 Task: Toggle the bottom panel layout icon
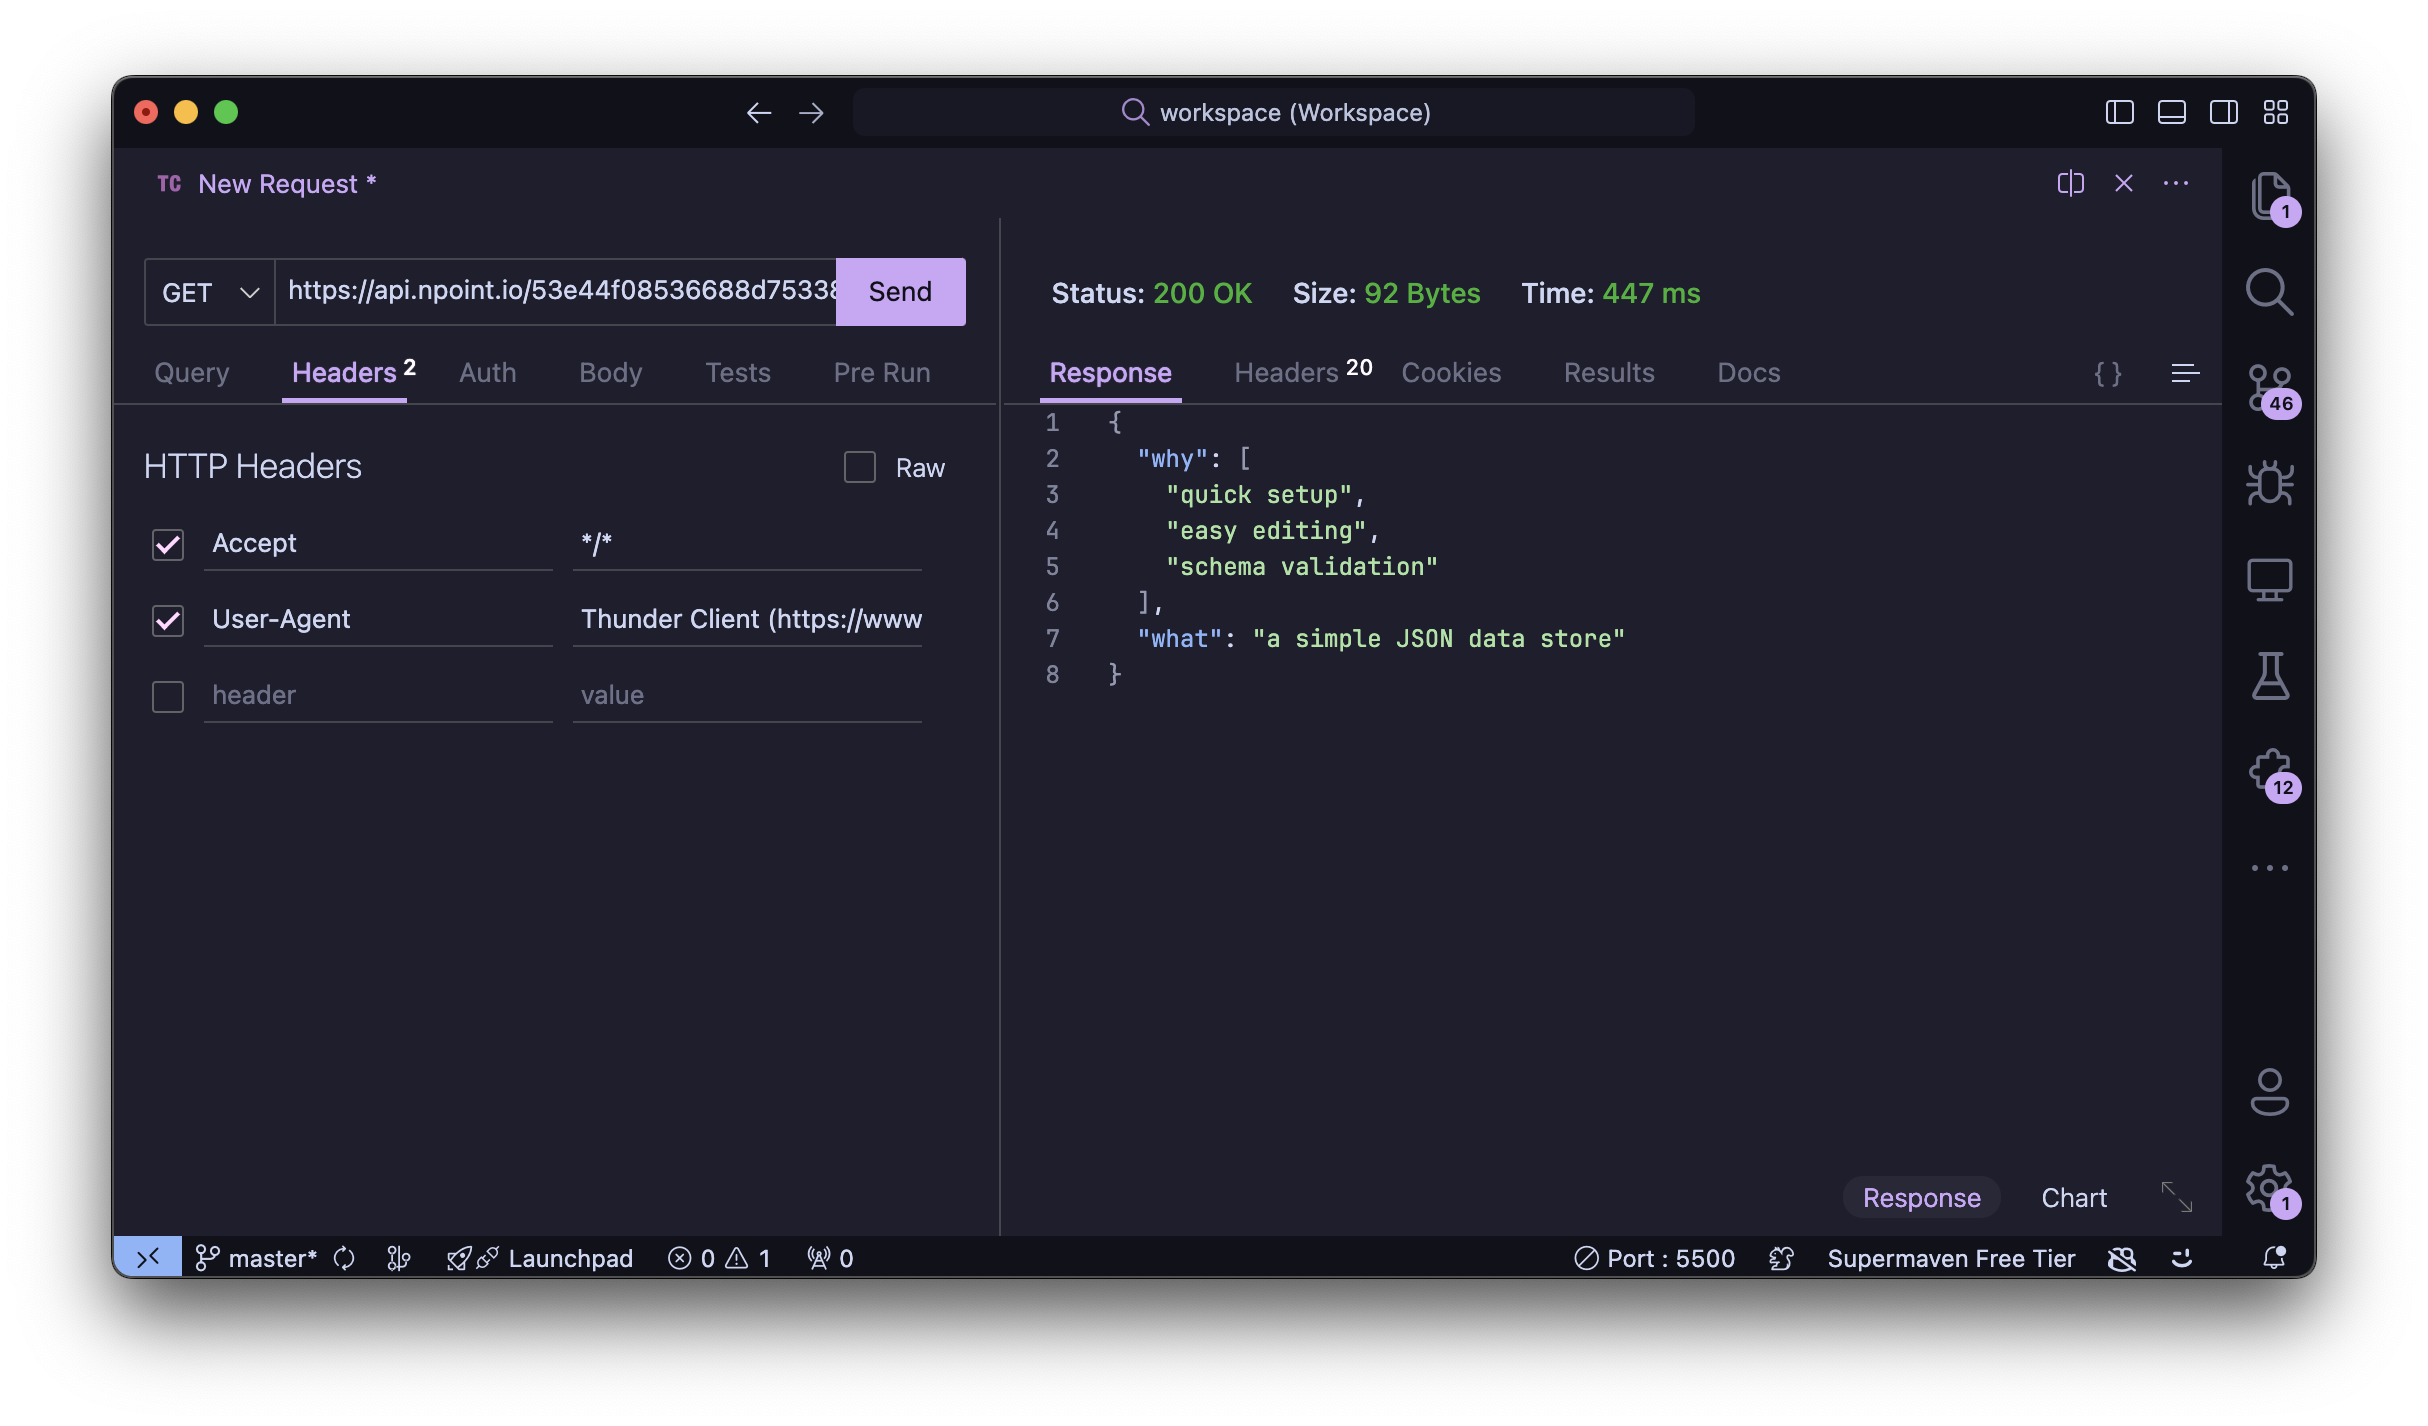(2171, 113)
